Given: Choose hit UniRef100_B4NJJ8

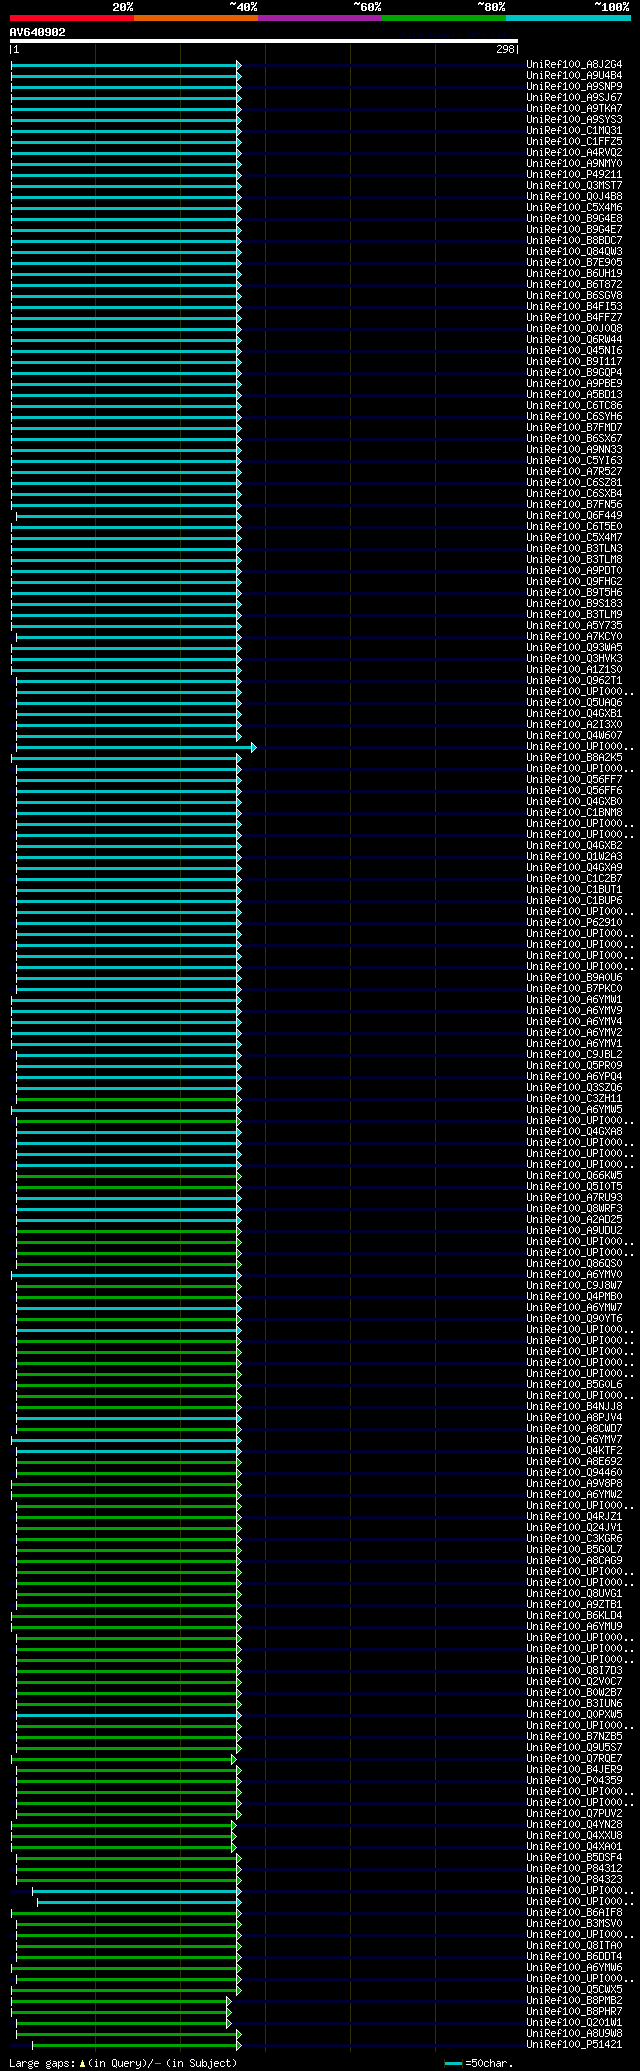Looking at the screenshot, I should (x=574, y=1407).
